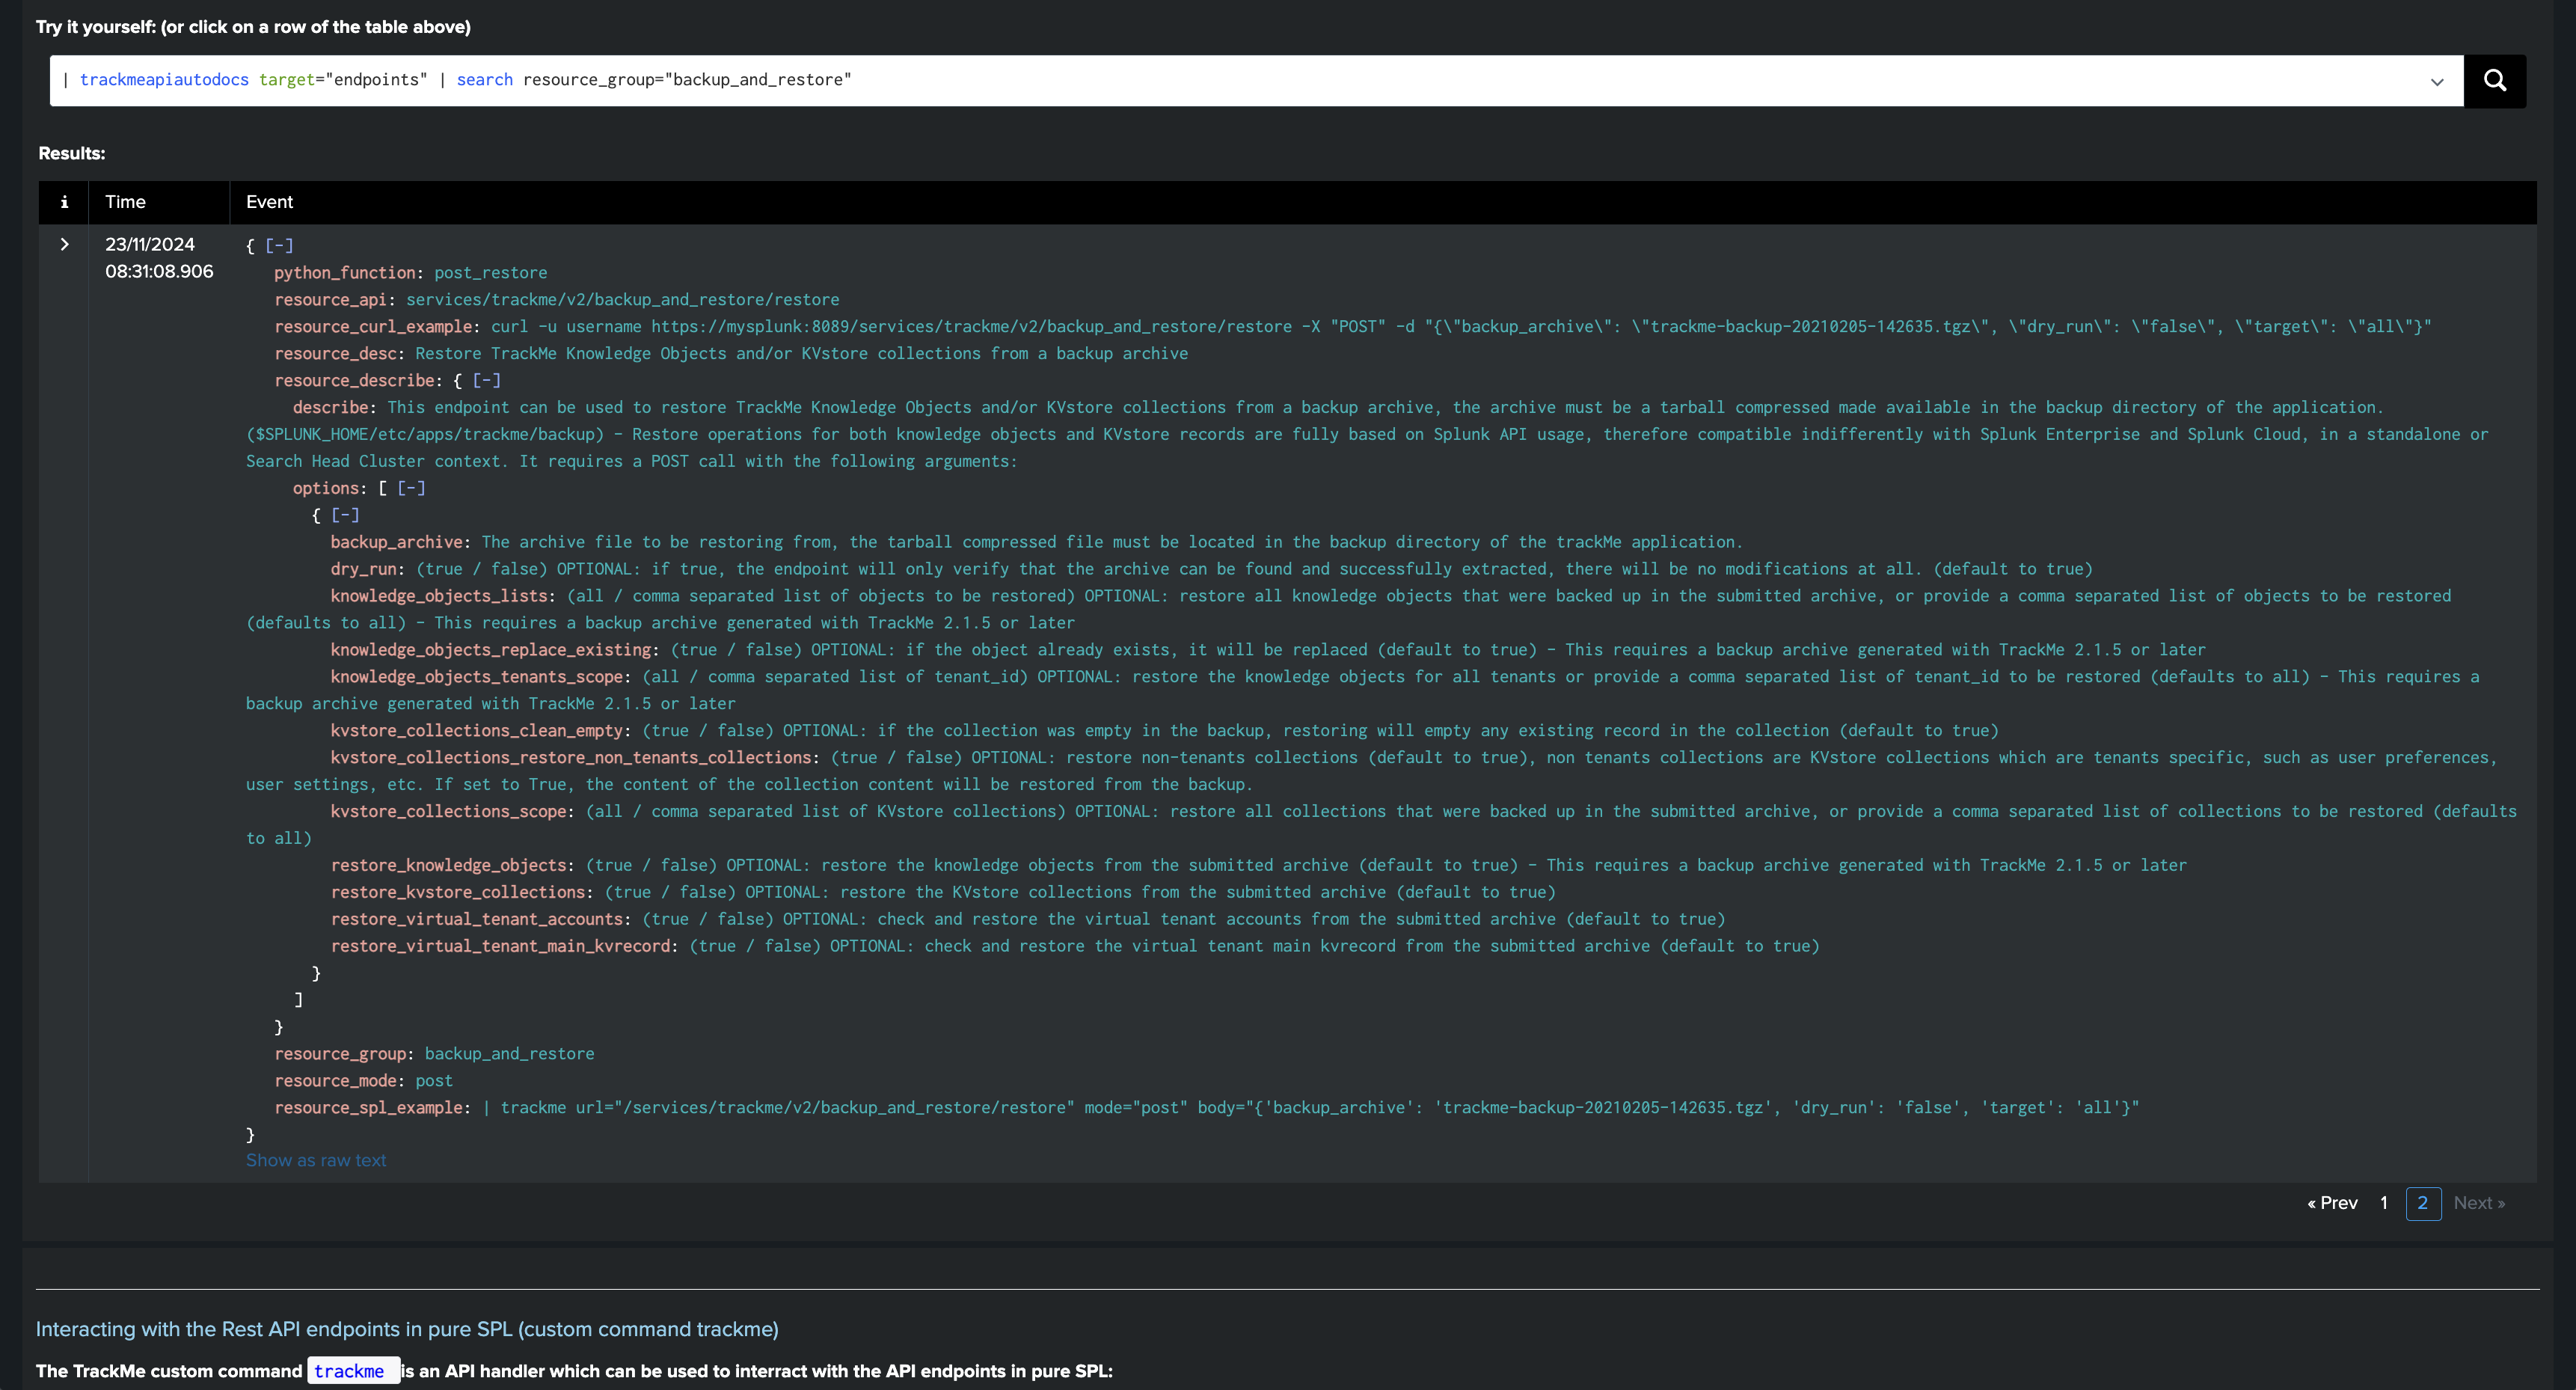This screenshot has width=2576, height=1390.
Task: Click the knowledge_objects_tenants_scope key
Action: pyautogui.click(x=477, y=677)
